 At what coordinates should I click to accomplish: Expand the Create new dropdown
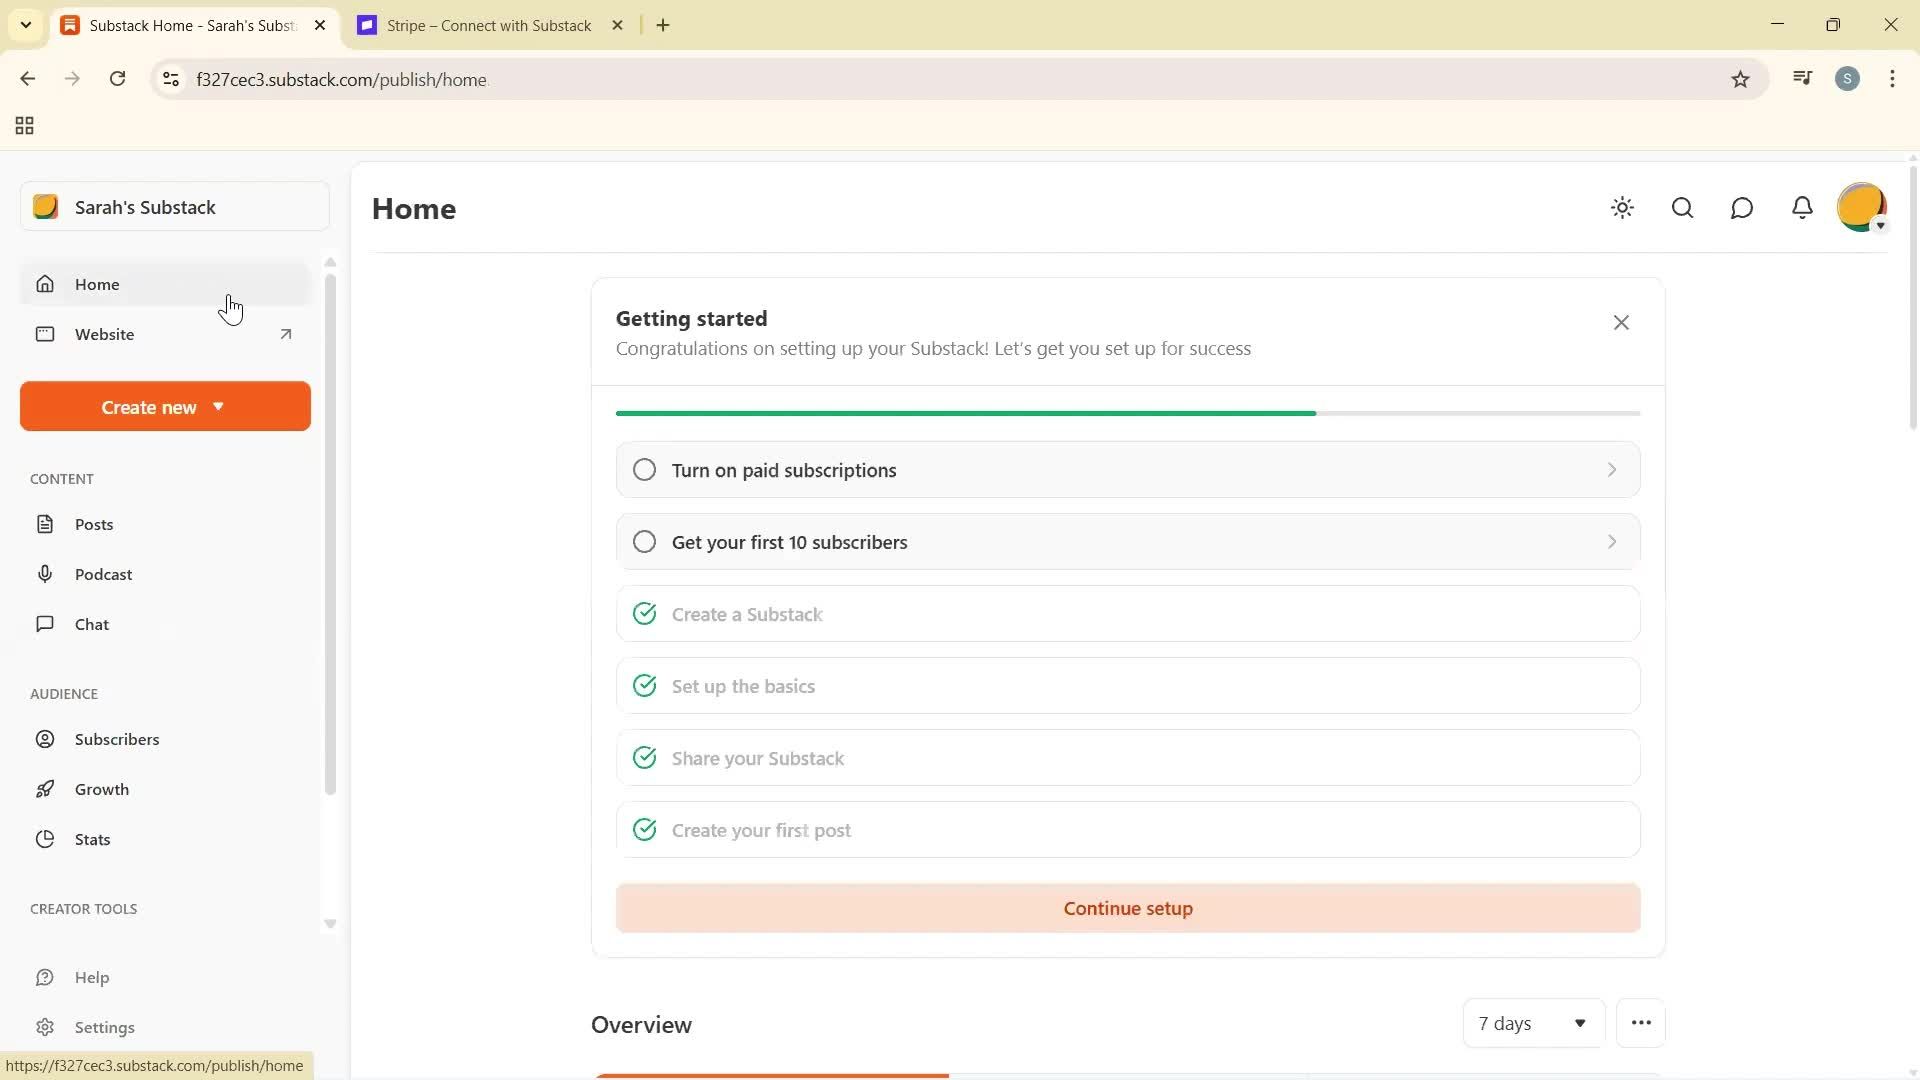(164, 406)
